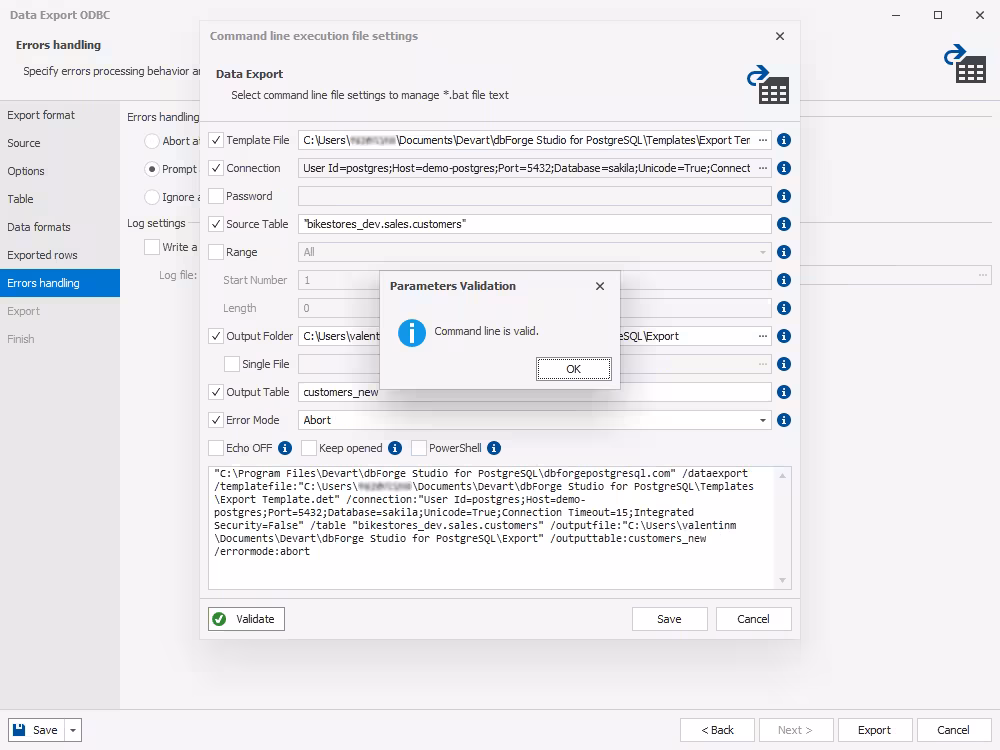Enable the Echo OFF checkbox
This screenshot has width=1000, height=750.
coord(216,448)
